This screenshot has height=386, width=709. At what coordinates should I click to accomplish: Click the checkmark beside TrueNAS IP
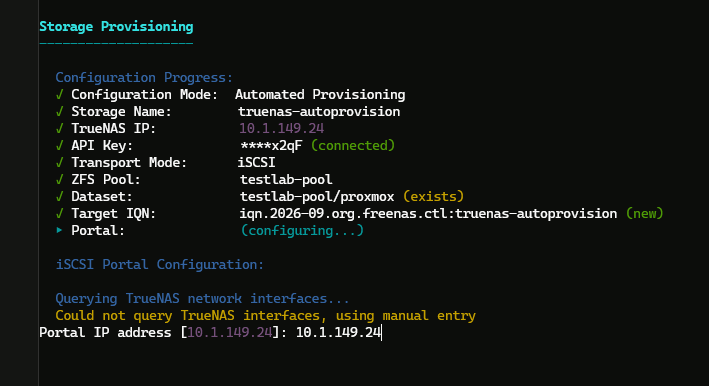pyautogui.click(x=59, y=129)
